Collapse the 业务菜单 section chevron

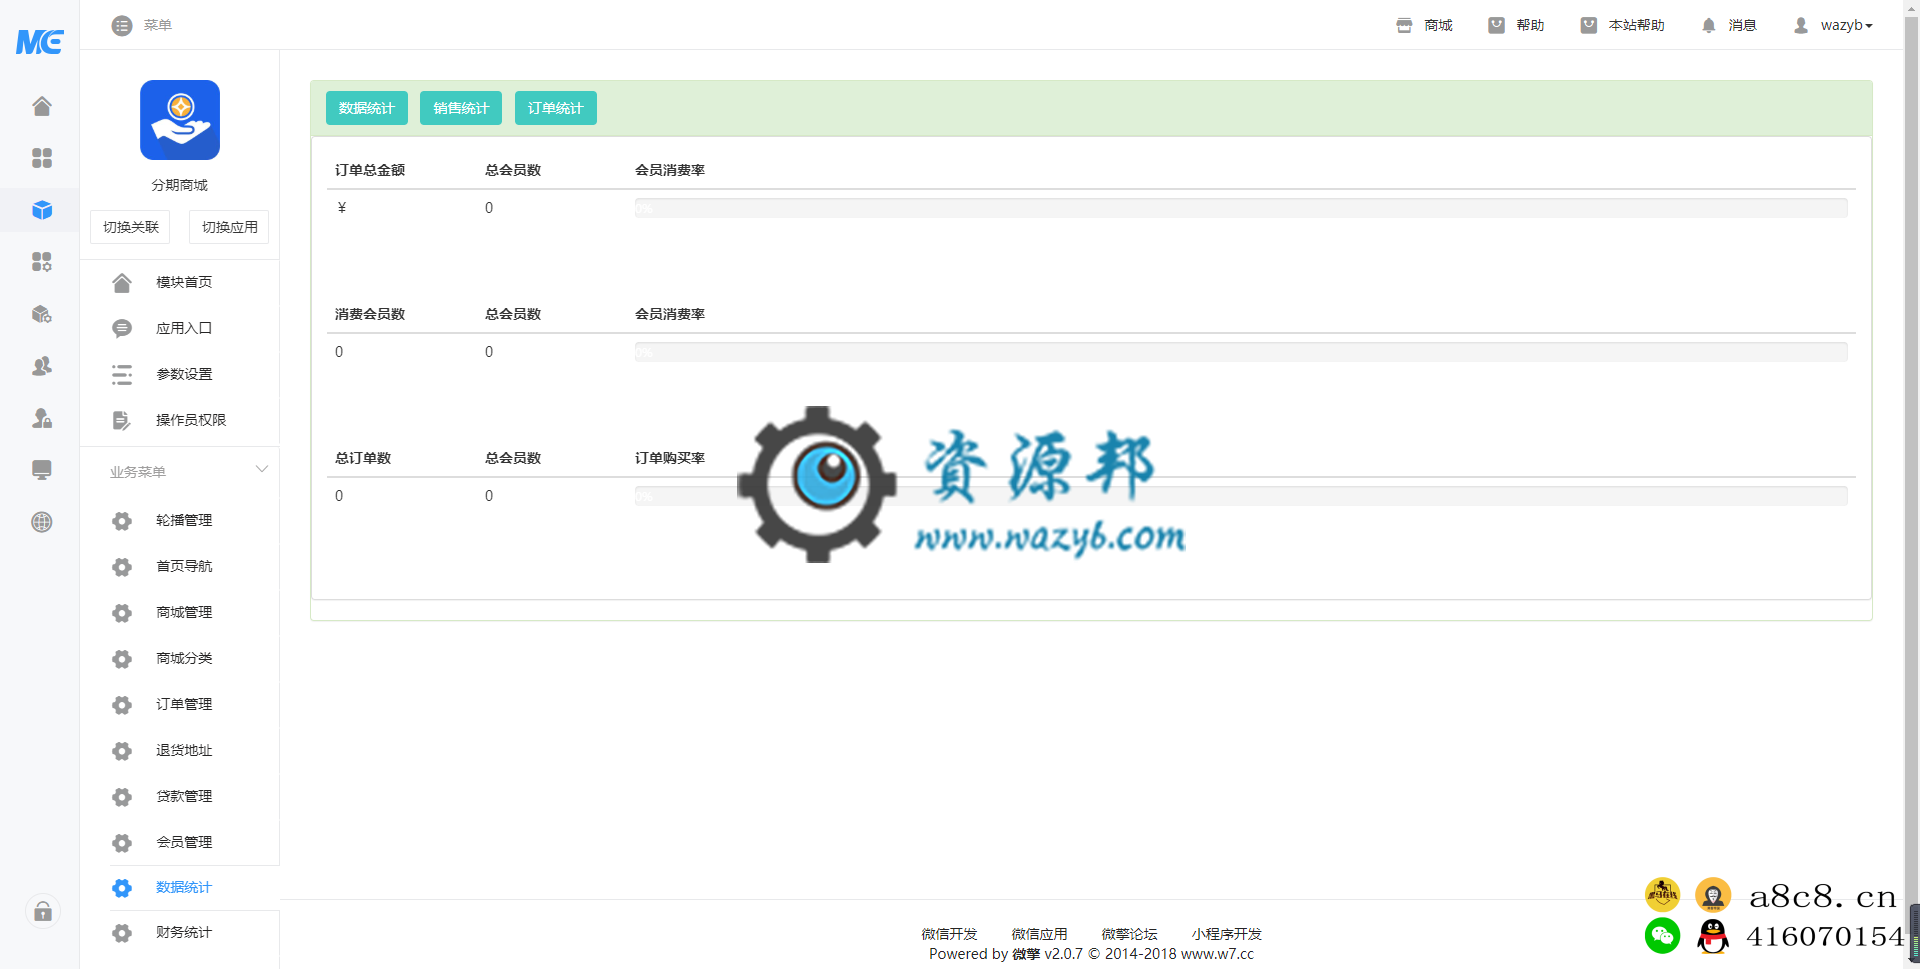tap(262, 469)
